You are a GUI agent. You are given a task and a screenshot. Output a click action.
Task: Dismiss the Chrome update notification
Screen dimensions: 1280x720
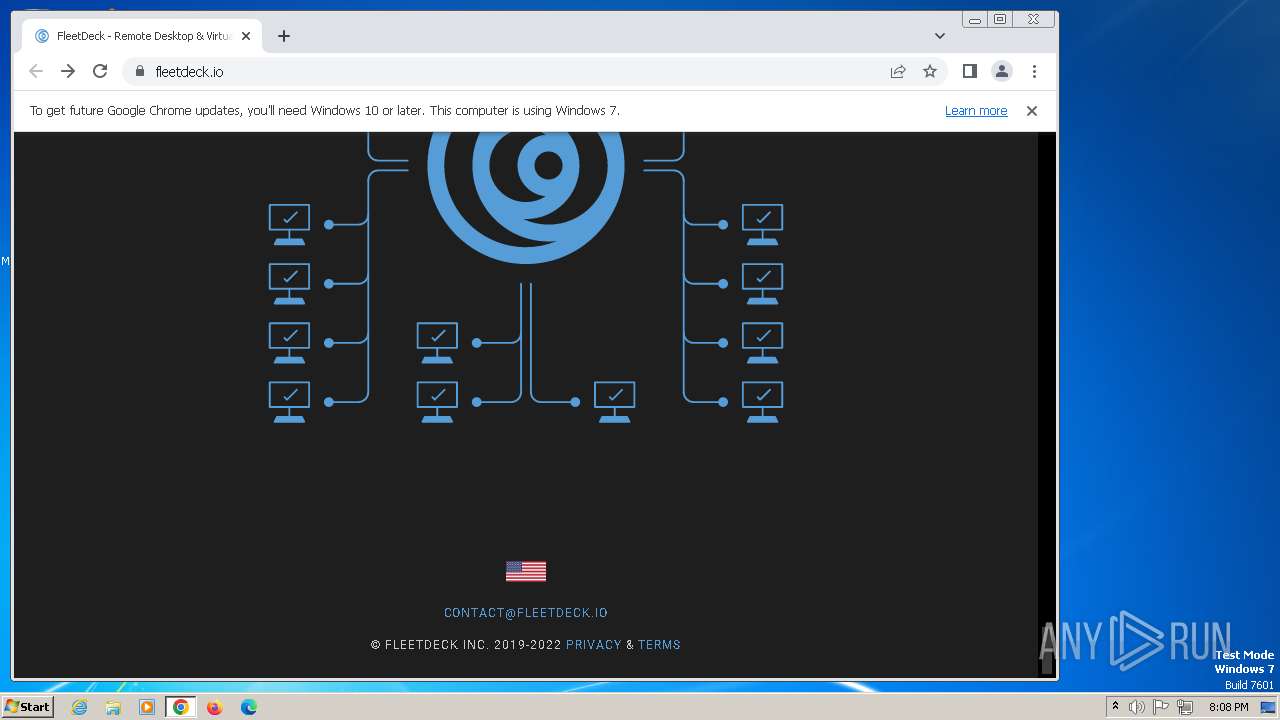(1032, 111)
